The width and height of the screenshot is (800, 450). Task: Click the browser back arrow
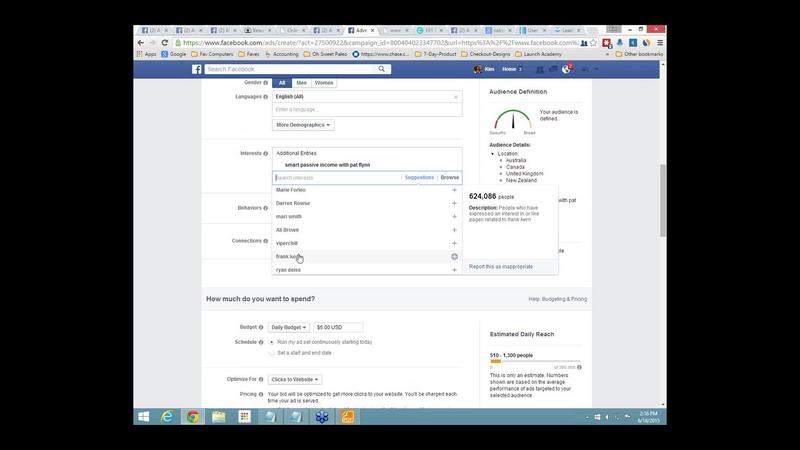tap(141, 43)
